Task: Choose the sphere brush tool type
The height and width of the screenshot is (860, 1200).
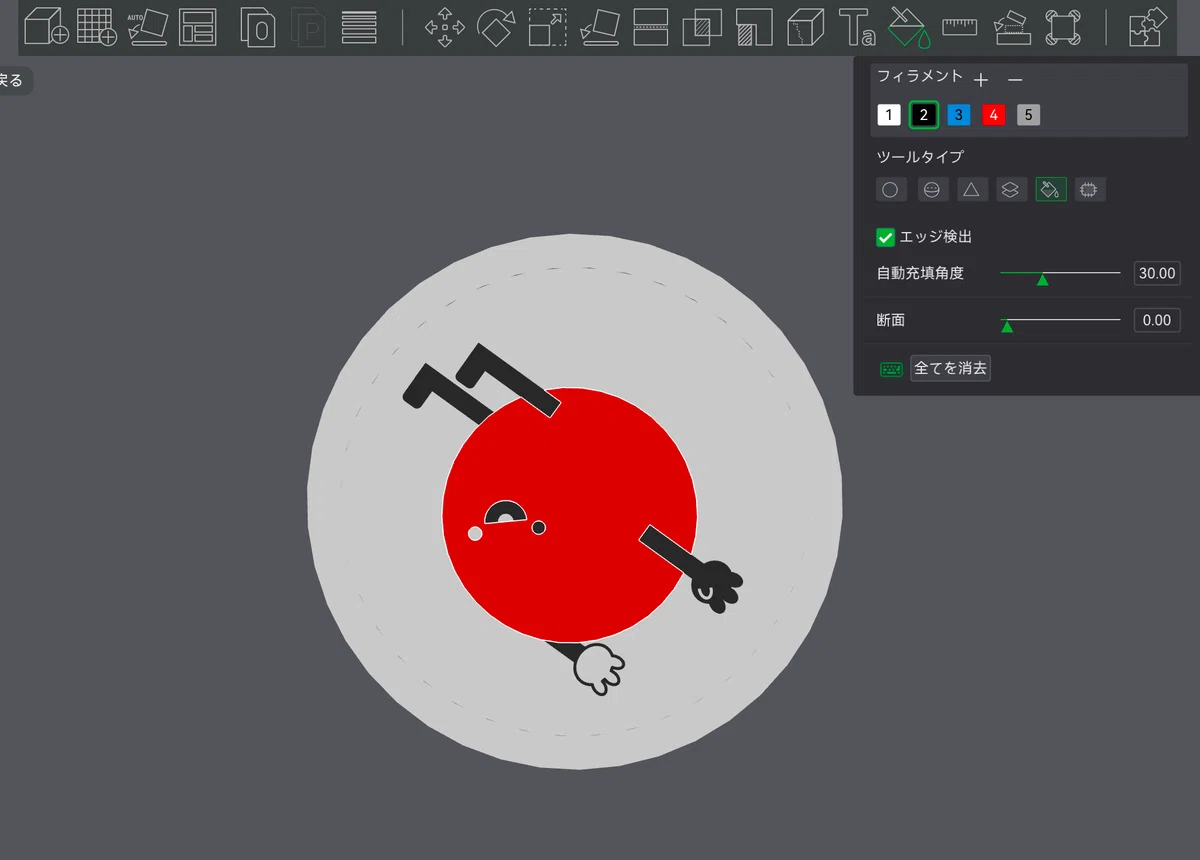Action: click(x=932, y=189)
